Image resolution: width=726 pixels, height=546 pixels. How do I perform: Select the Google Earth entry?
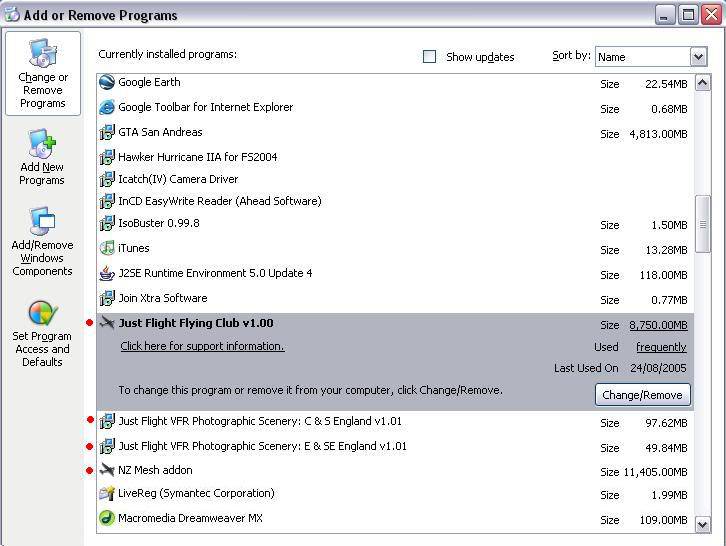[x=395, y=83]
